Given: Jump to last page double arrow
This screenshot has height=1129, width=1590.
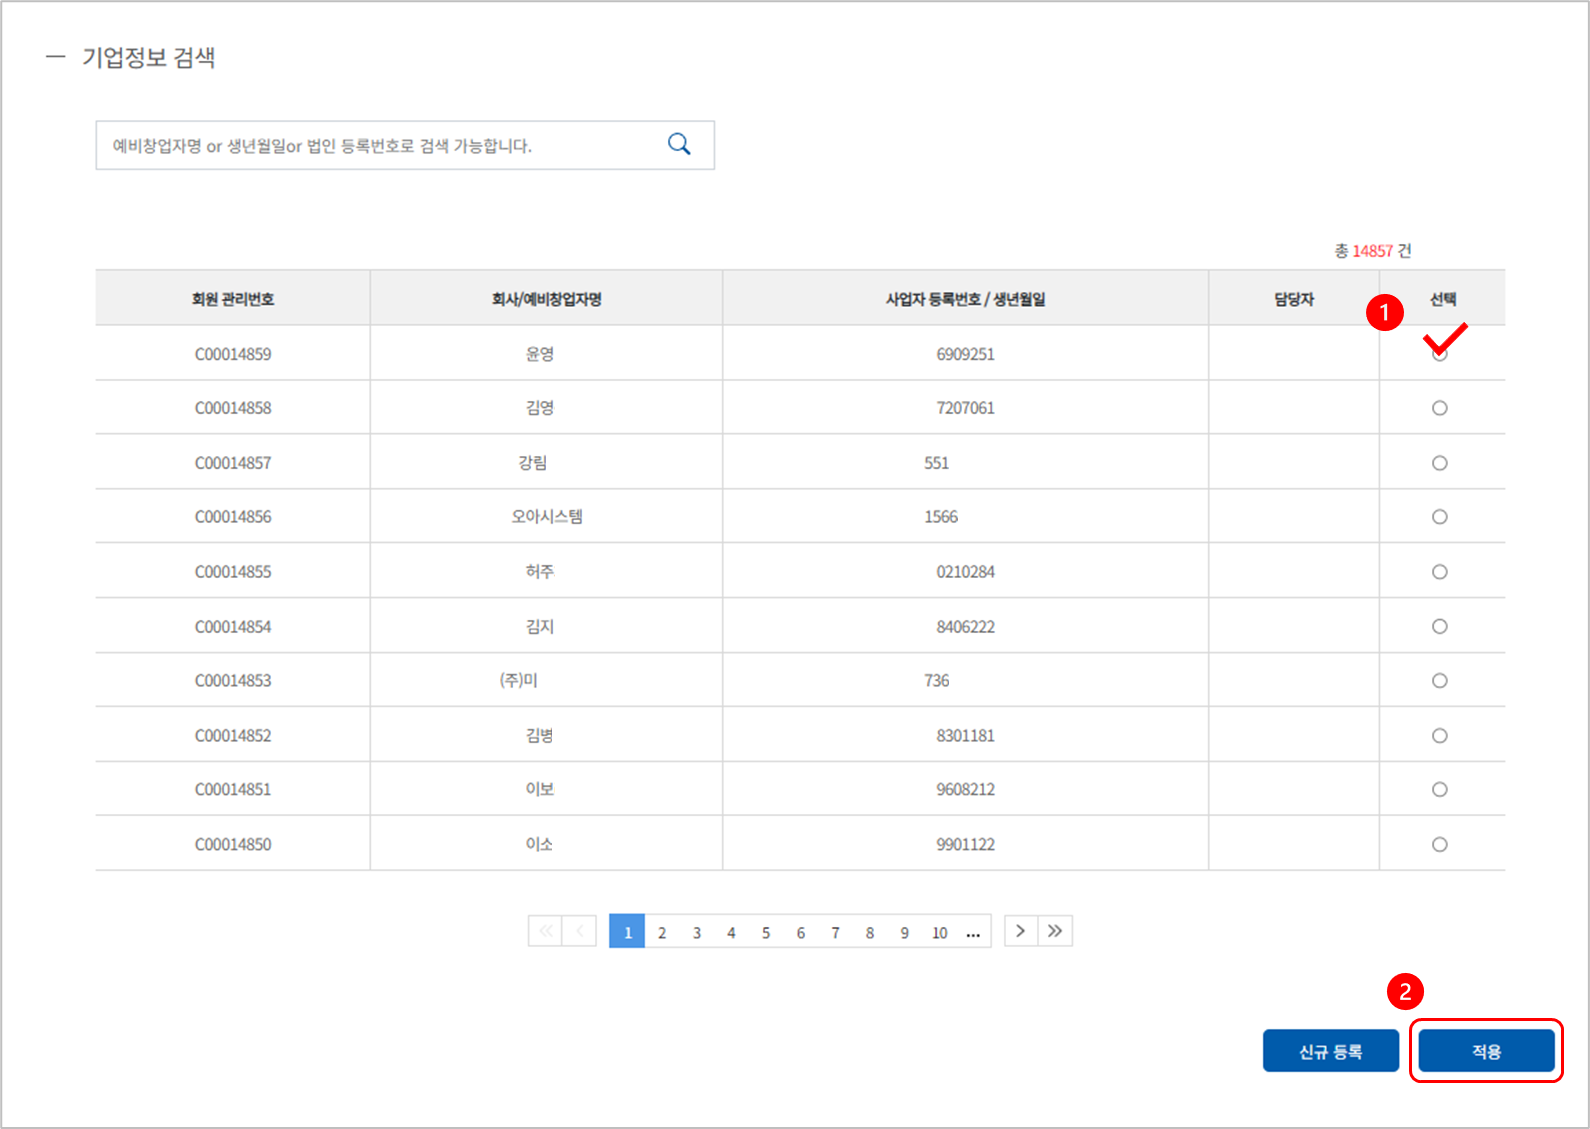Looking at the screenshot, I should click(x=1055, y=931).
